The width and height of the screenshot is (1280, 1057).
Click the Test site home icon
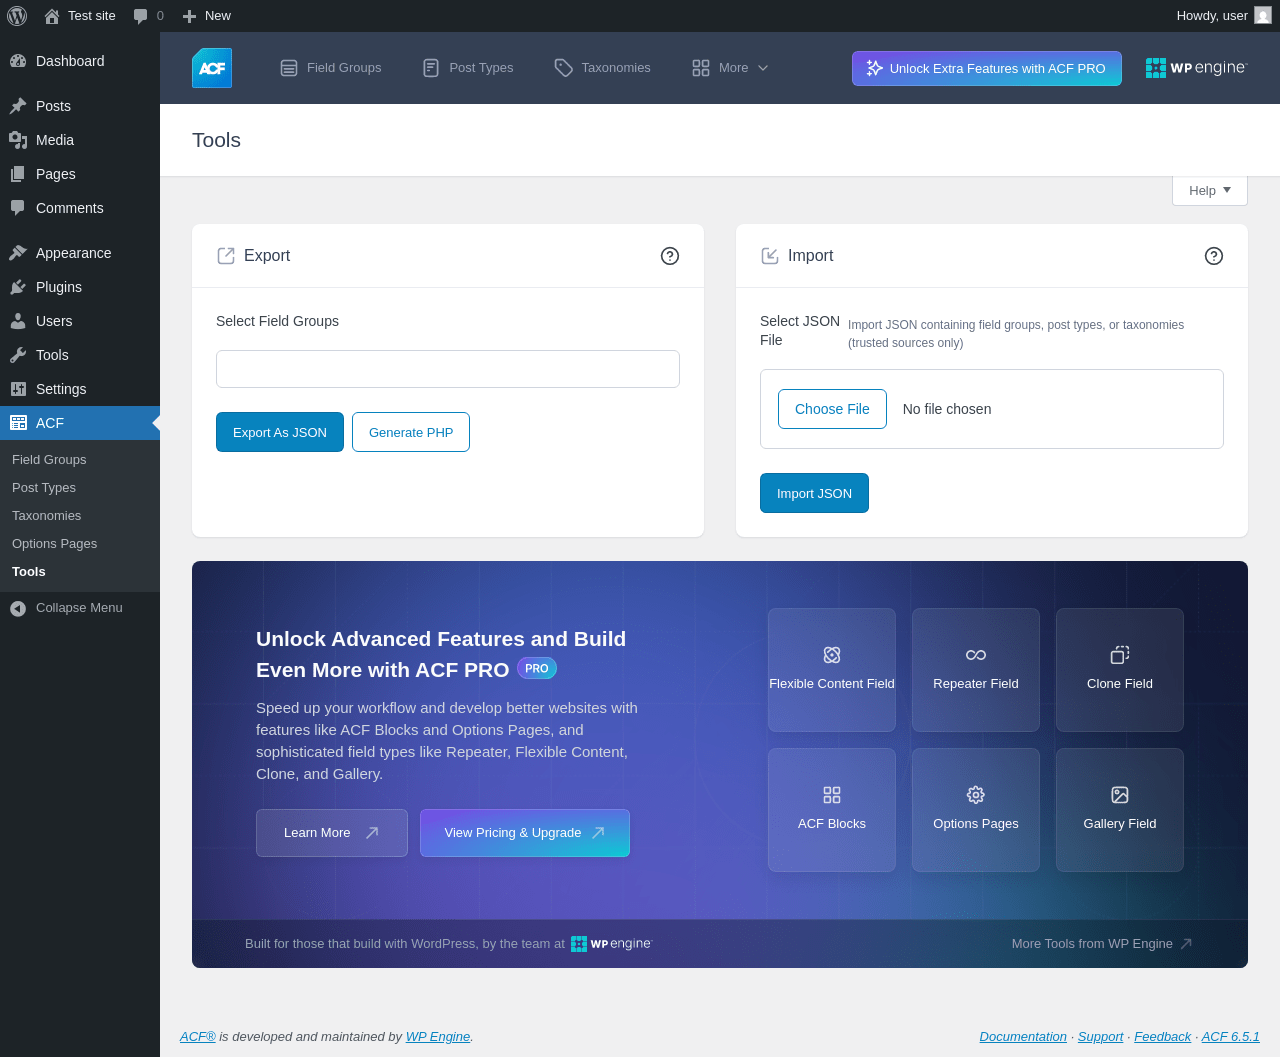tap(52, 16)
